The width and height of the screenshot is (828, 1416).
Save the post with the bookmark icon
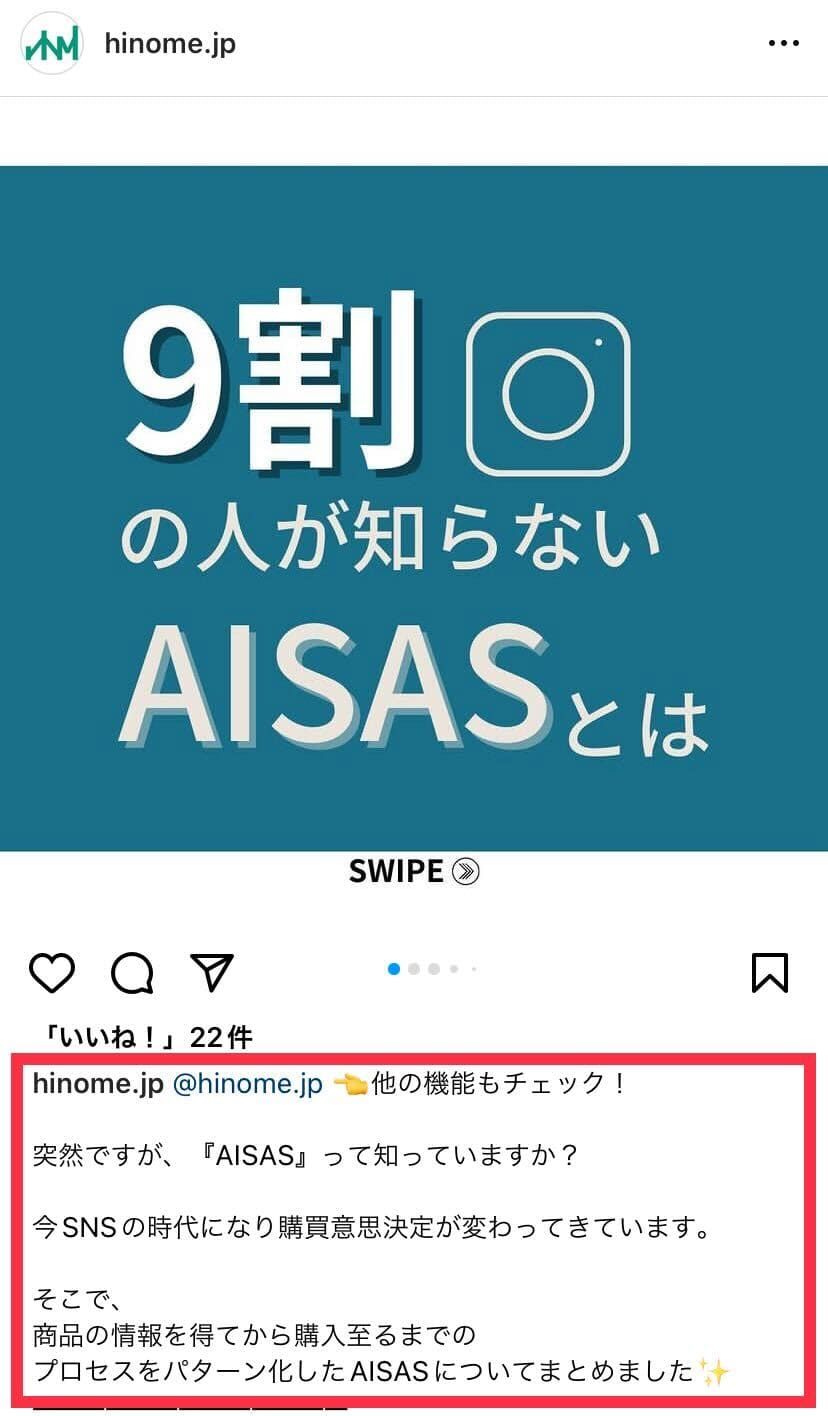click(x=770, y=972)
